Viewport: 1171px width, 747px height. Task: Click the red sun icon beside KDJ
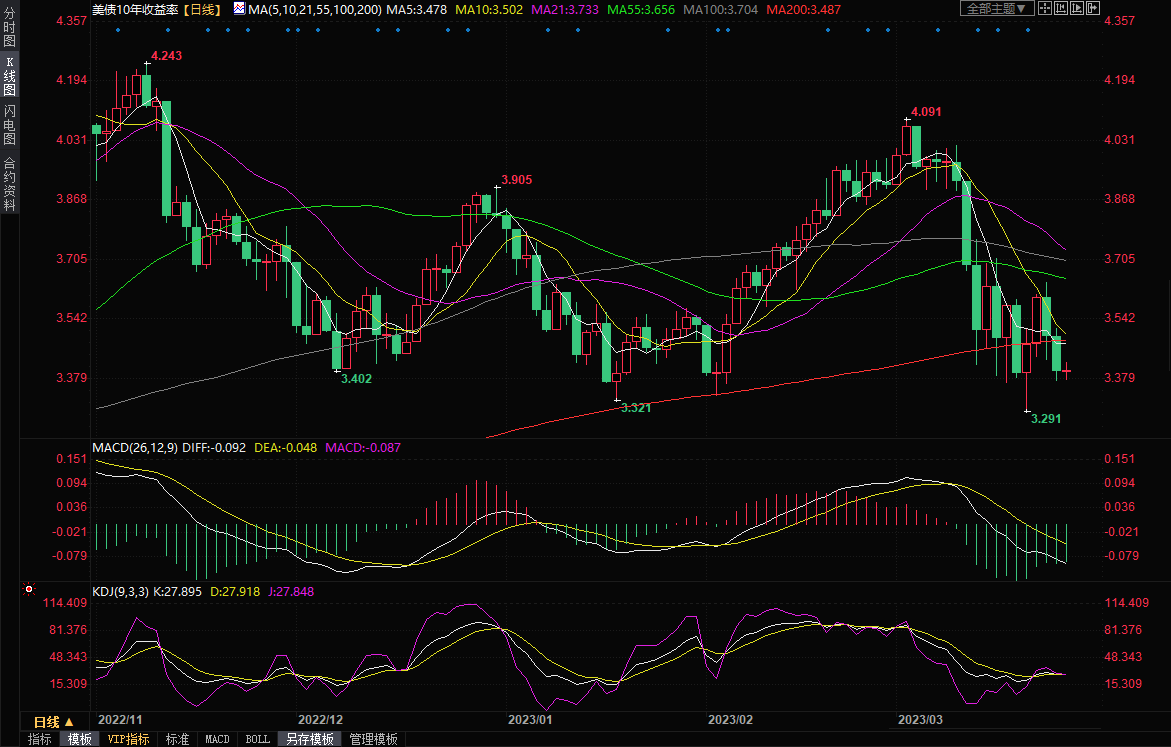29,590
